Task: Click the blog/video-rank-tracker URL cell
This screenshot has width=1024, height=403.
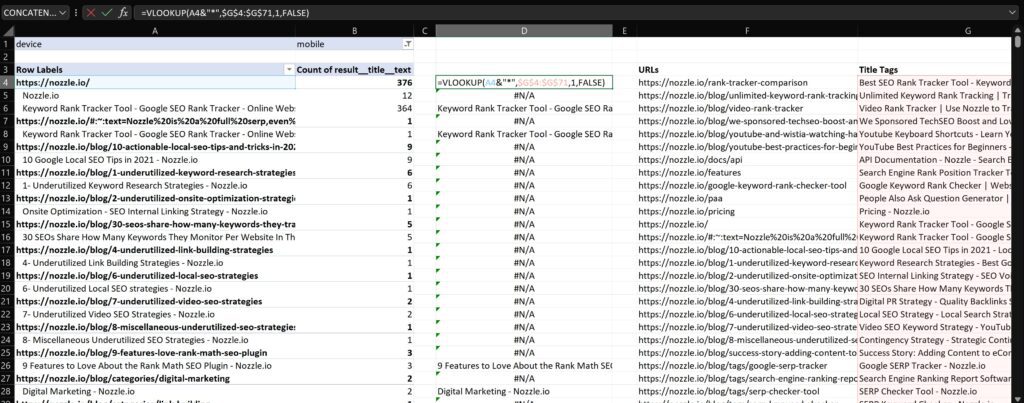Action: coord(747,108)
